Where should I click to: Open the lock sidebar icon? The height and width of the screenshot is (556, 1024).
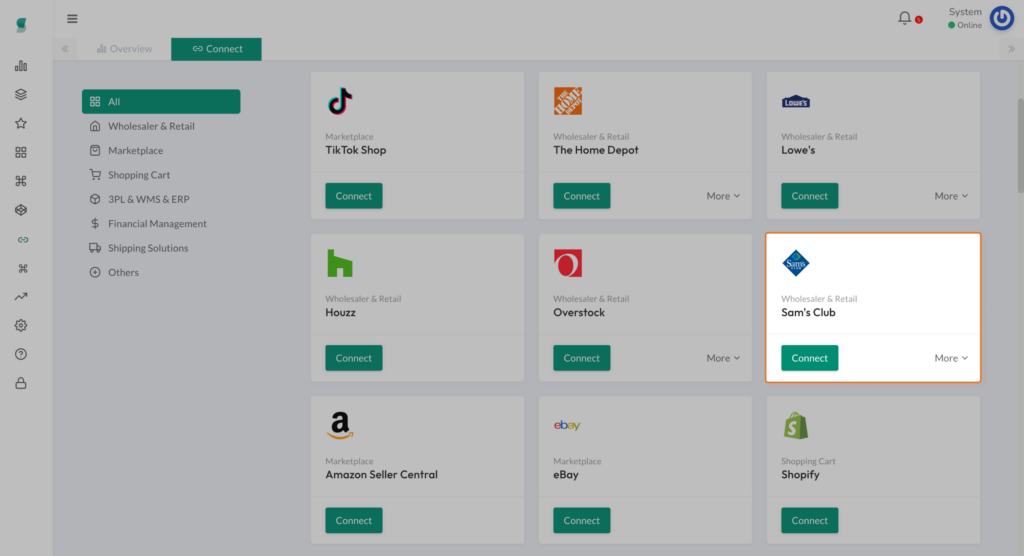pos(21,384)
